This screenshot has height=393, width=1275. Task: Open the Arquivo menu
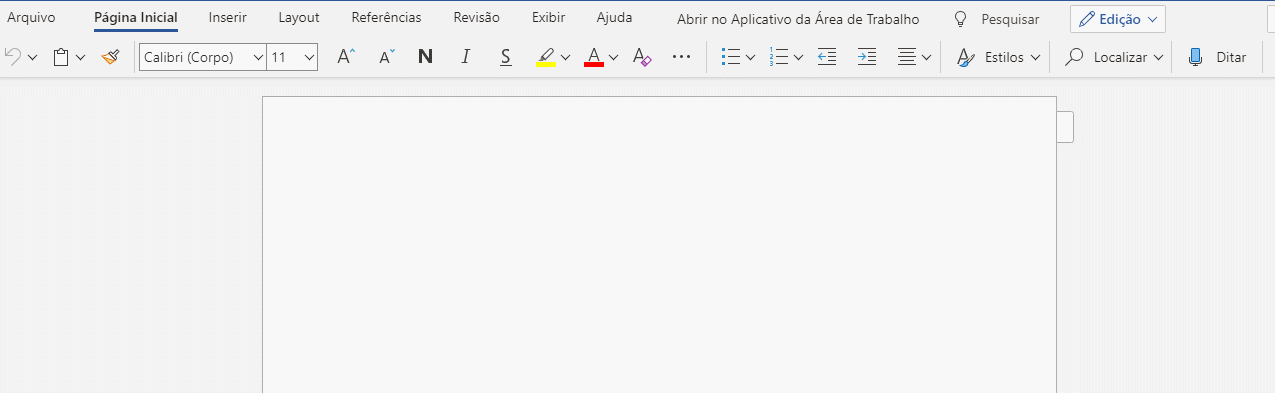[x=31, y=18]
